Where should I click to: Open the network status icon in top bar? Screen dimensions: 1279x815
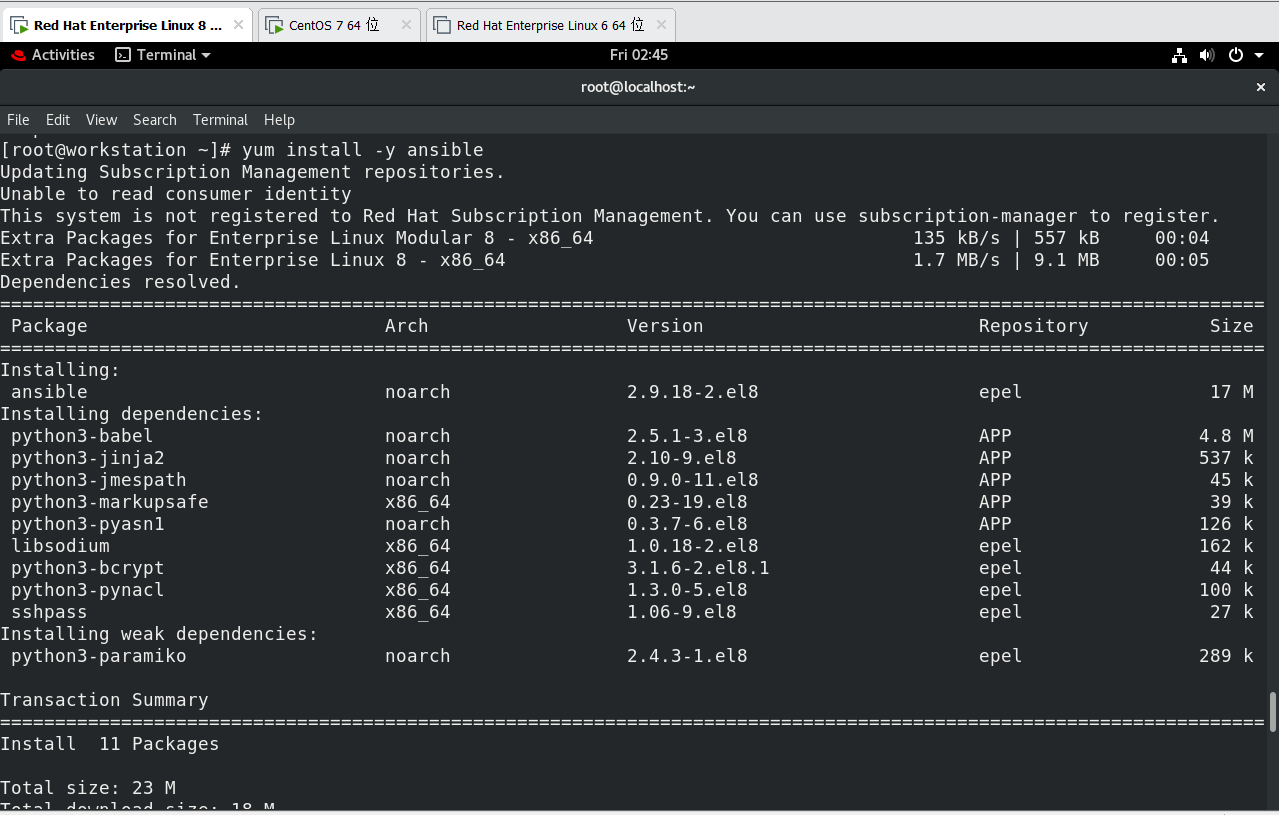1179,55
